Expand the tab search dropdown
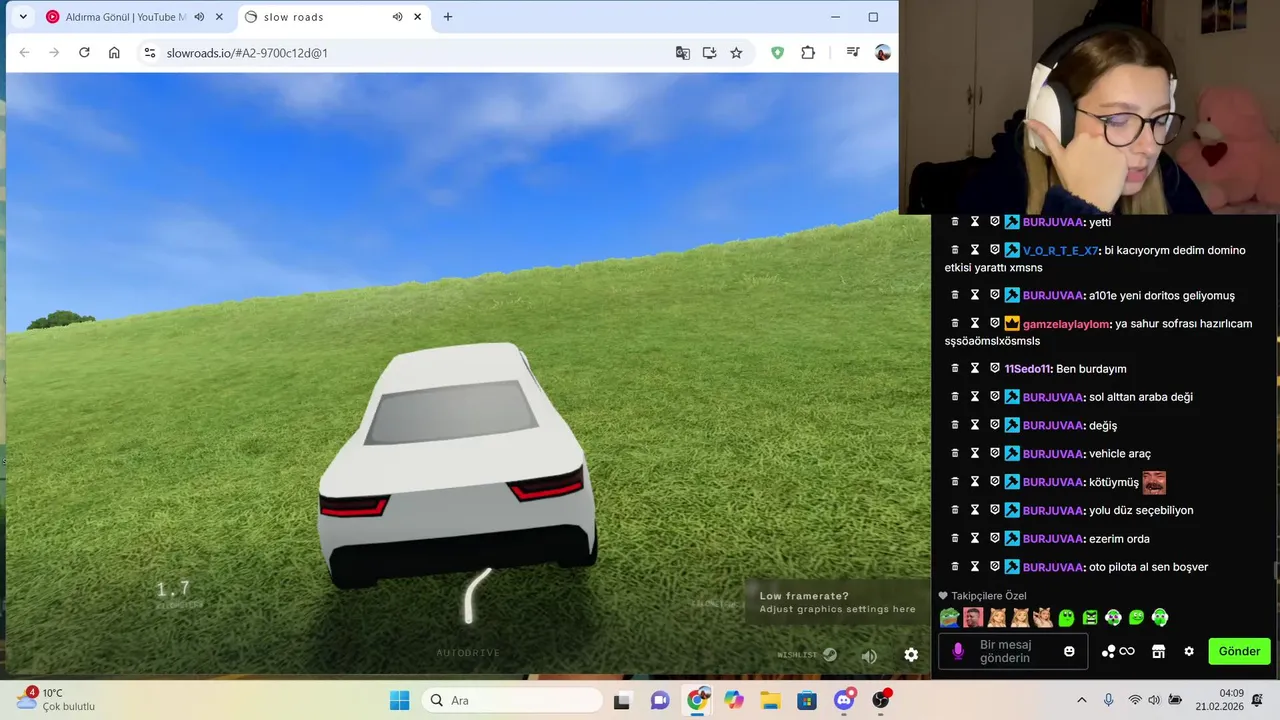The image size is (1280, 720). [x=23, y=17]
